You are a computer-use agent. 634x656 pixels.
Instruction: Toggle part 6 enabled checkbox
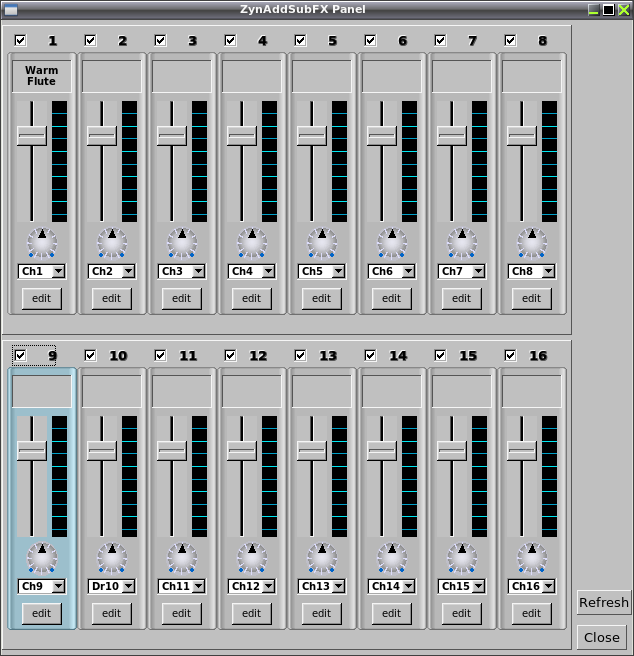[370, 41]
